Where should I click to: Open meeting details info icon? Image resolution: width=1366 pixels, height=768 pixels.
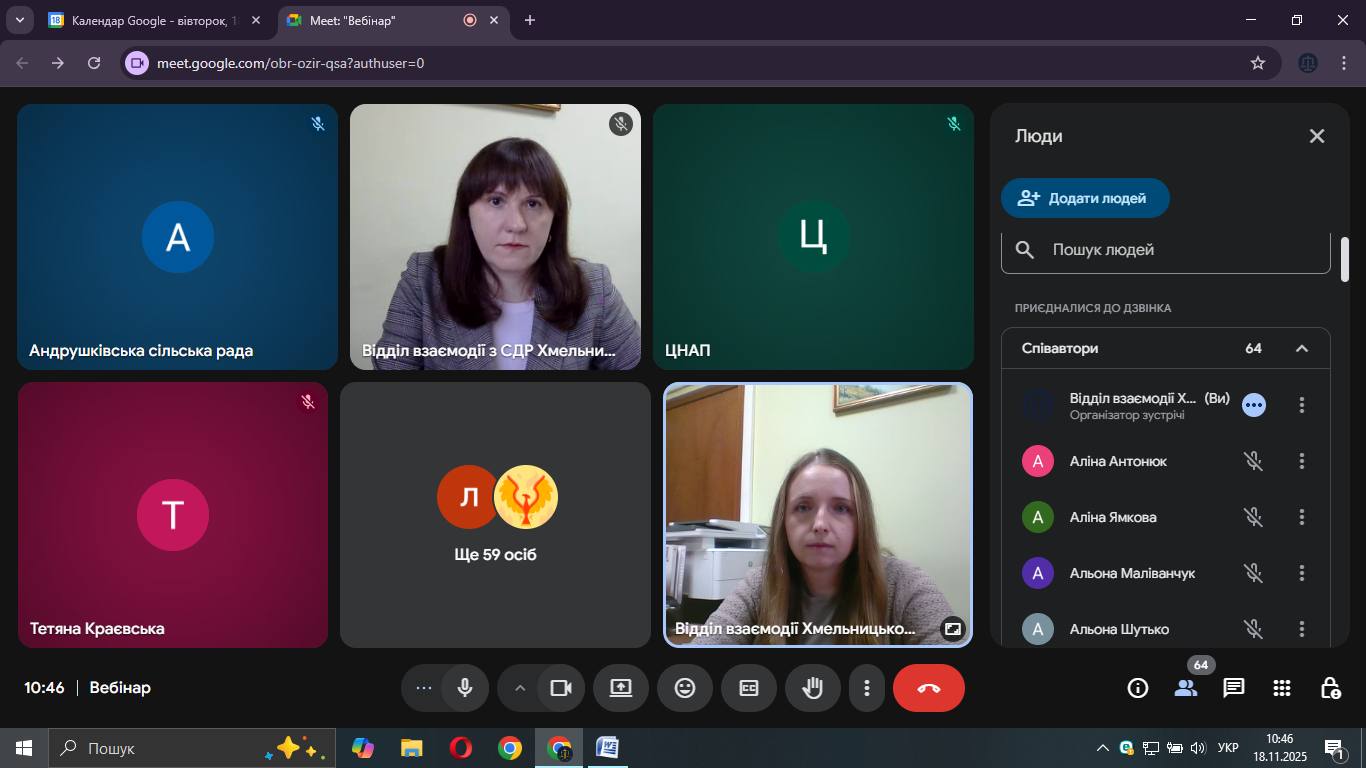pos(1138,688)
